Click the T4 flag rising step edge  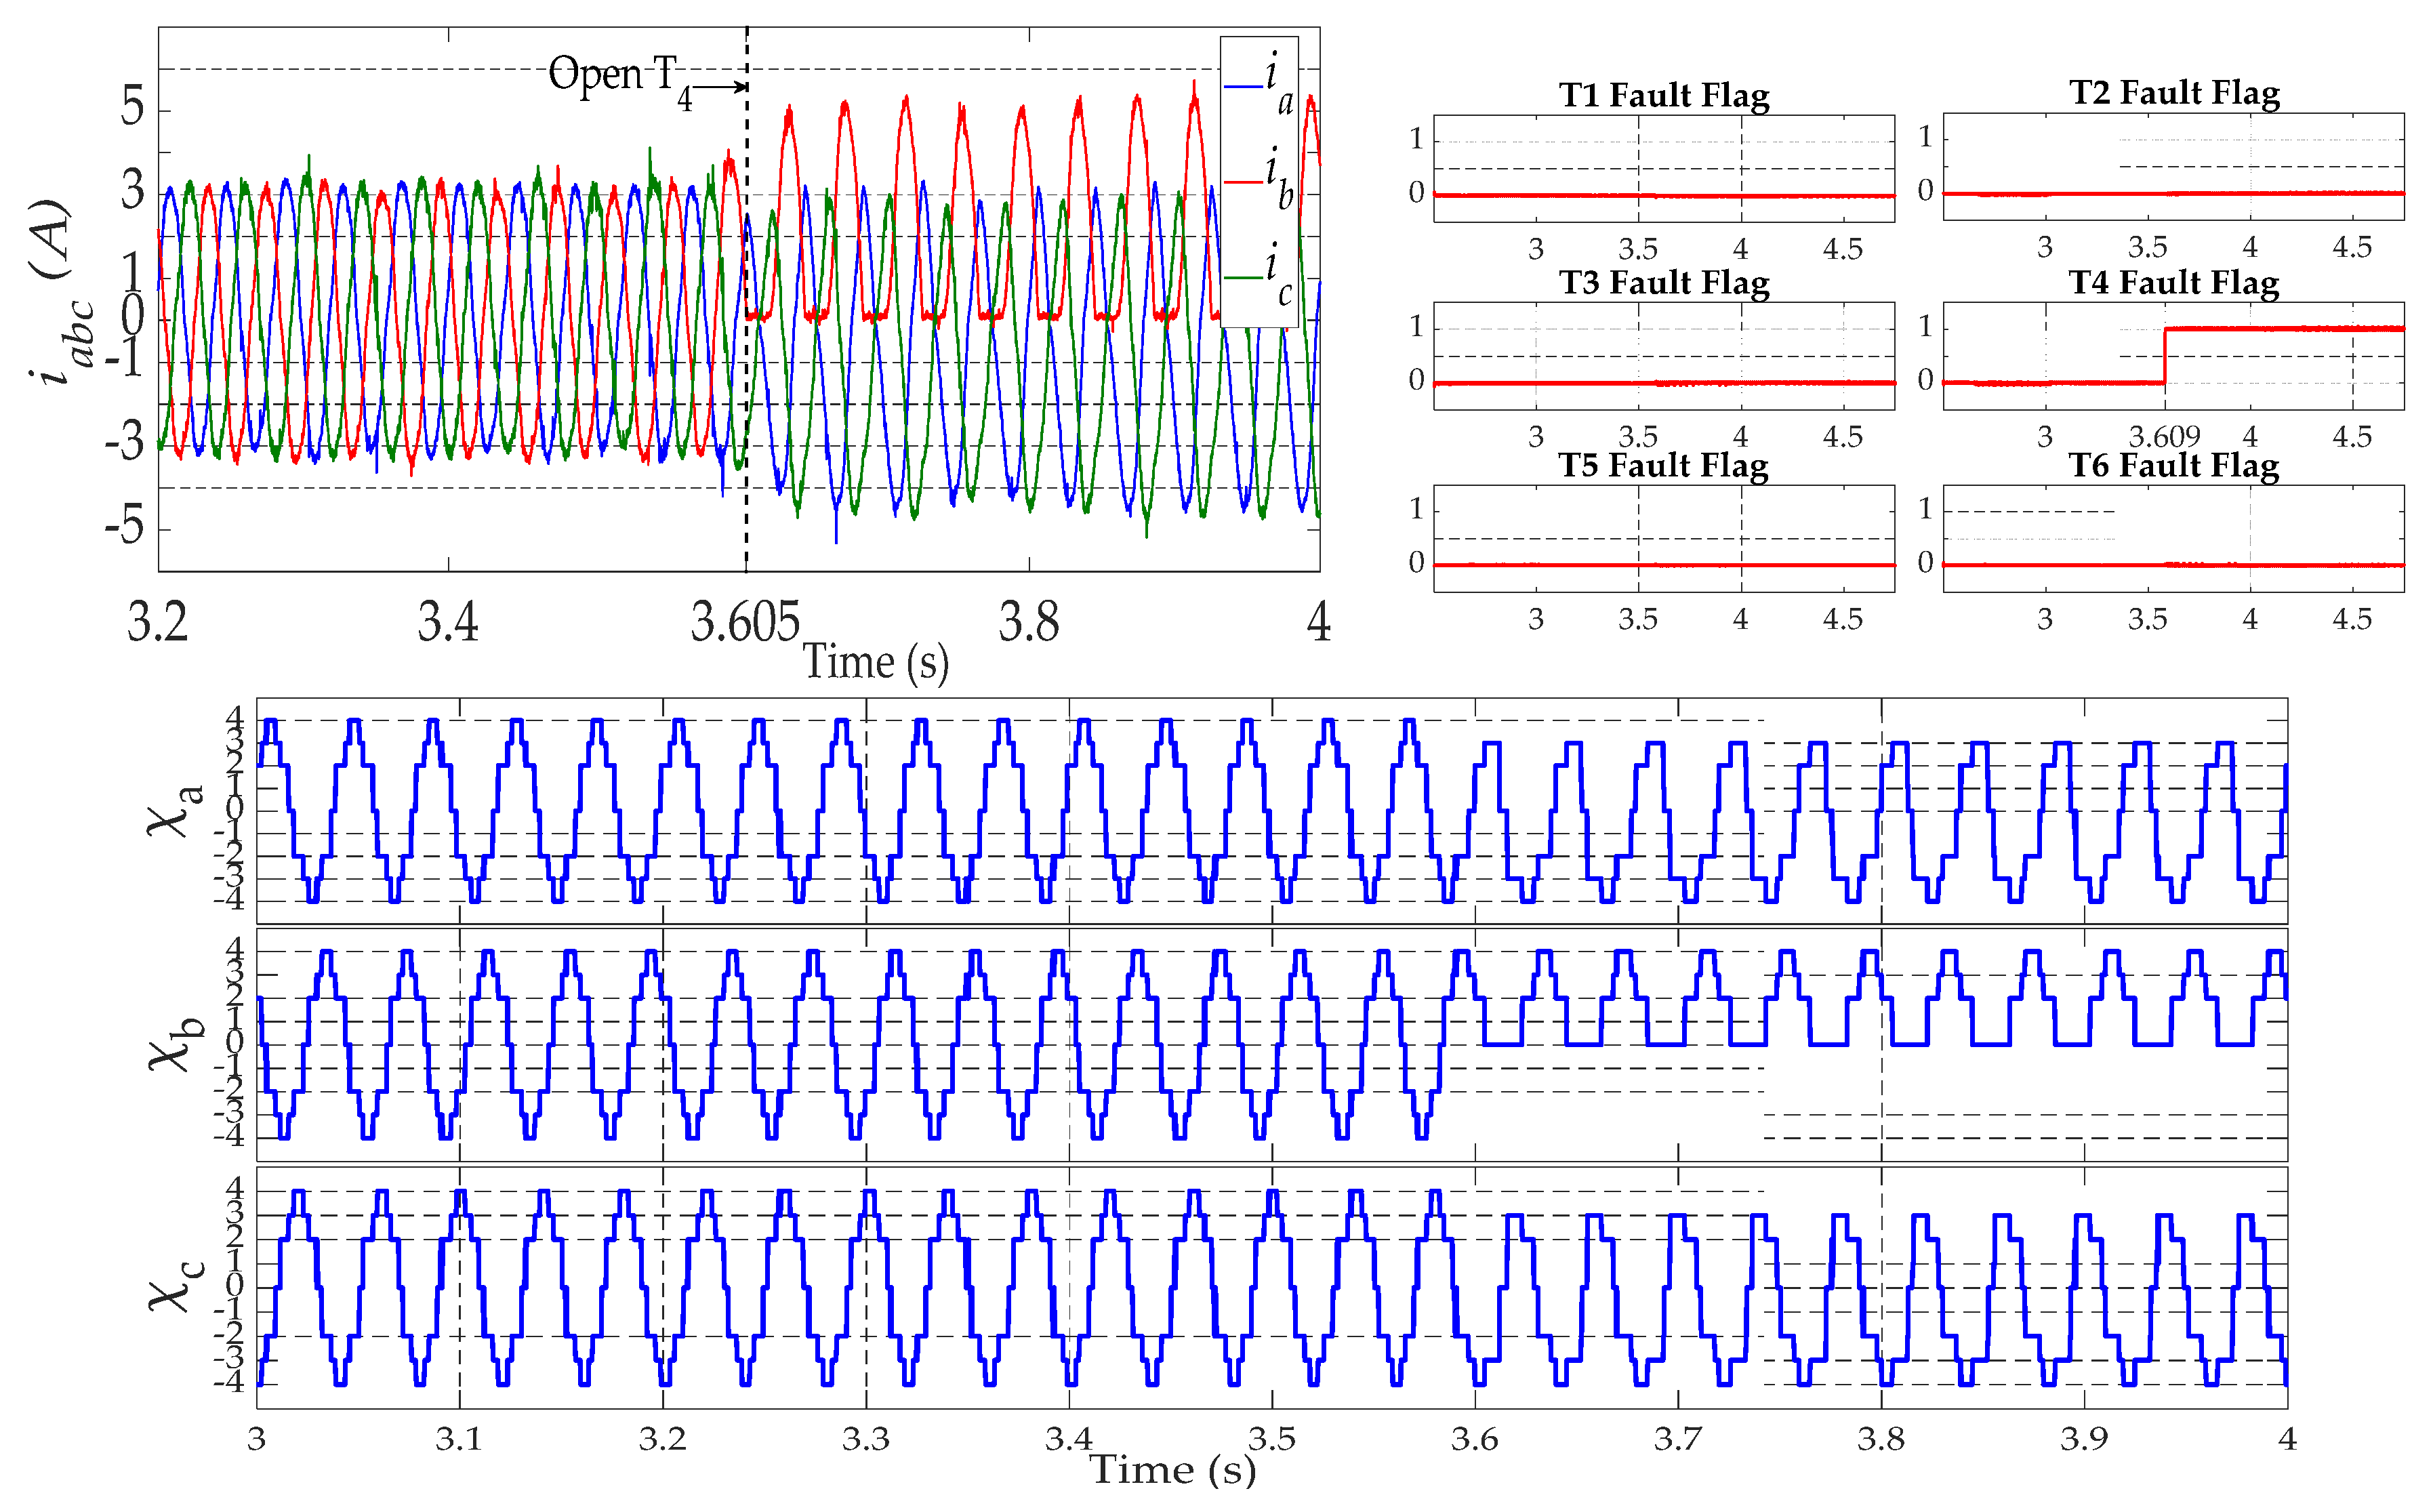[2165, 355]
